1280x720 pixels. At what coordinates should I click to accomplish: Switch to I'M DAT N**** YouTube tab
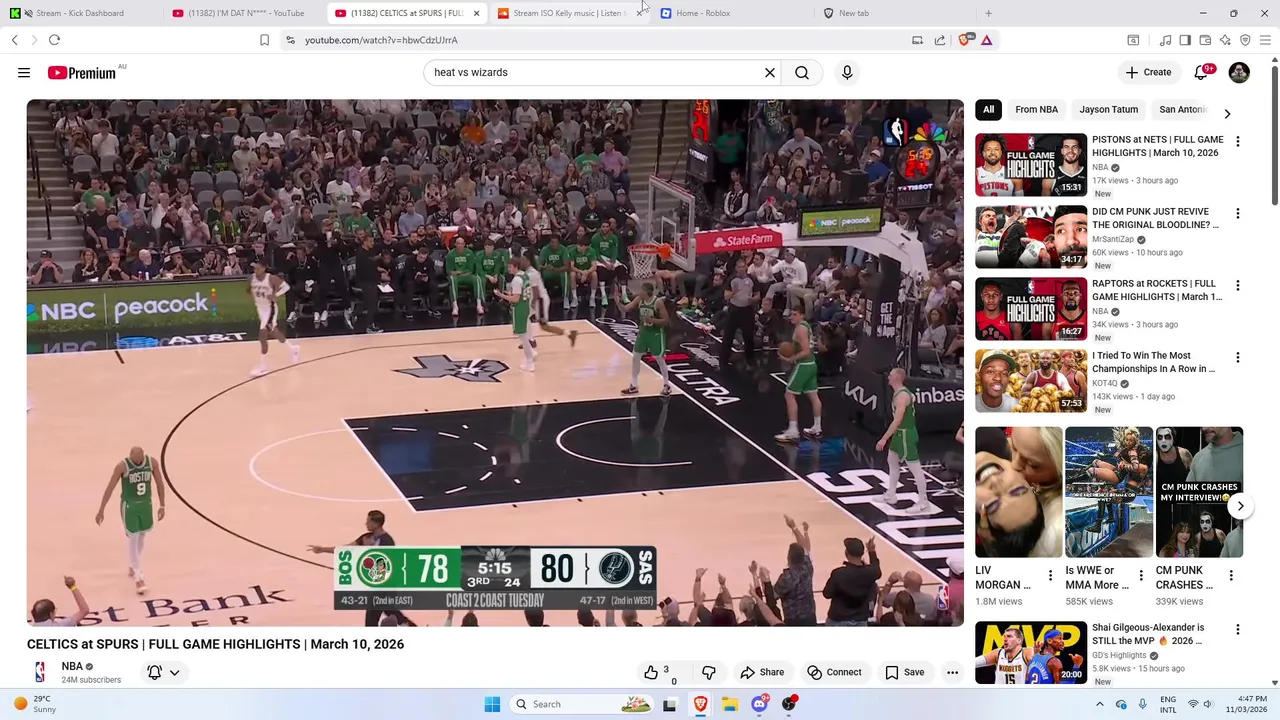pyautogui.click(x=245, y=13)
